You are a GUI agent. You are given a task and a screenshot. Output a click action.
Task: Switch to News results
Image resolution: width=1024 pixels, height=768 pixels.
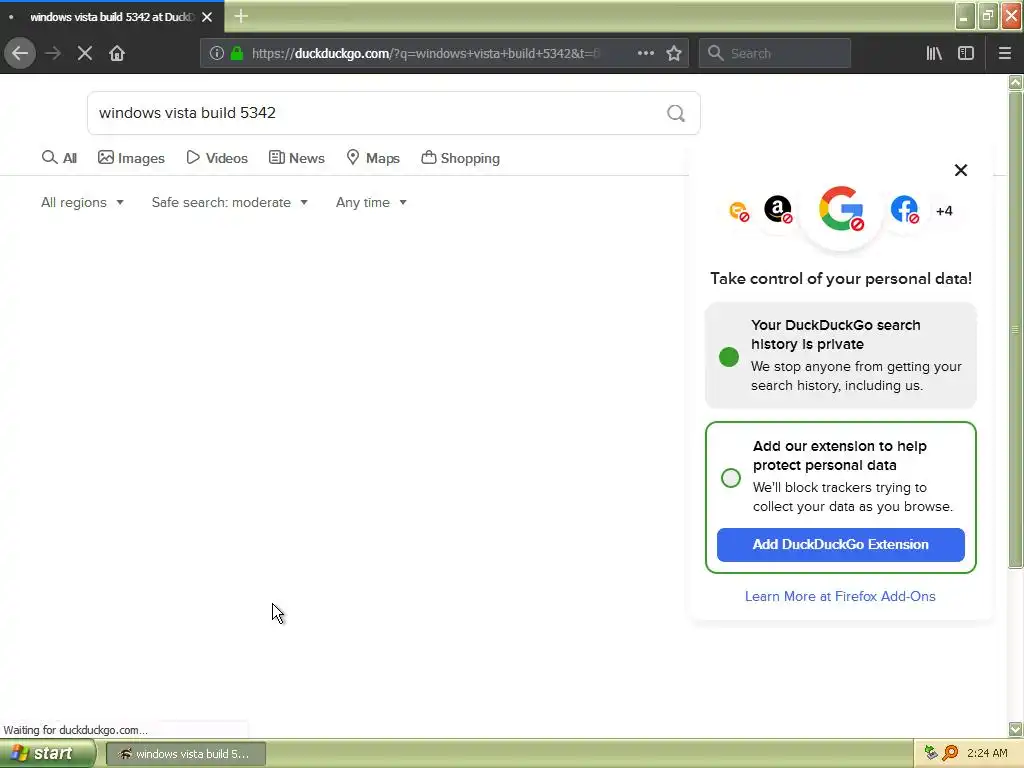coord(296,158)
